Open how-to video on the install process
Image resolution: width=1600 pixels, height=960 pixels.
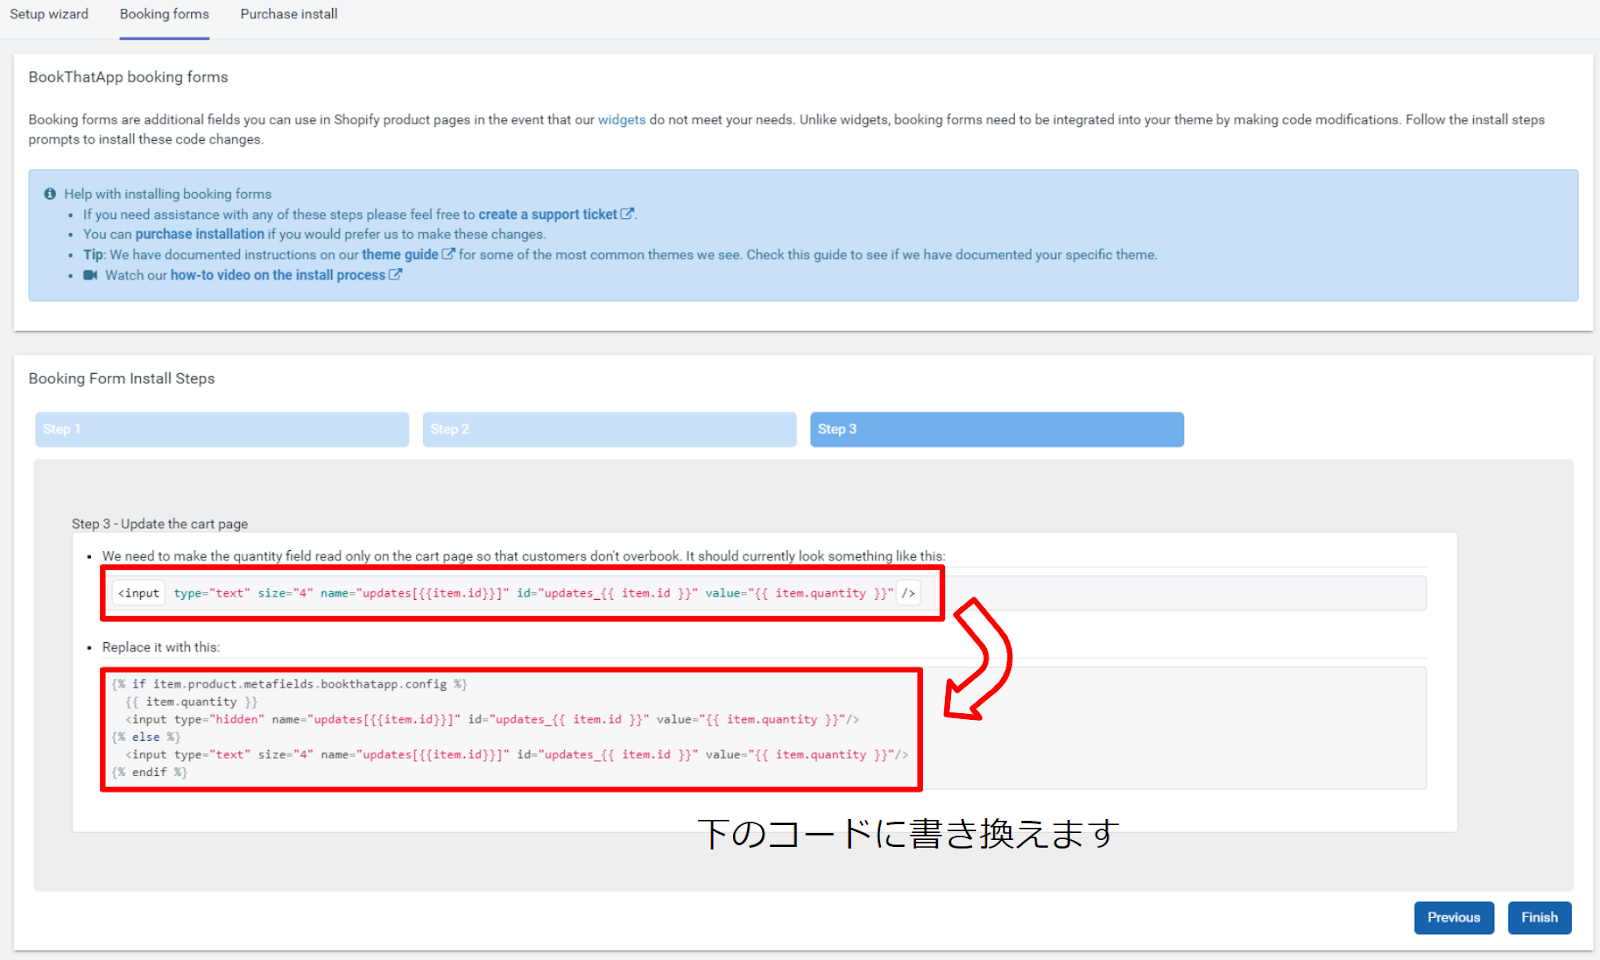[277, 275]
